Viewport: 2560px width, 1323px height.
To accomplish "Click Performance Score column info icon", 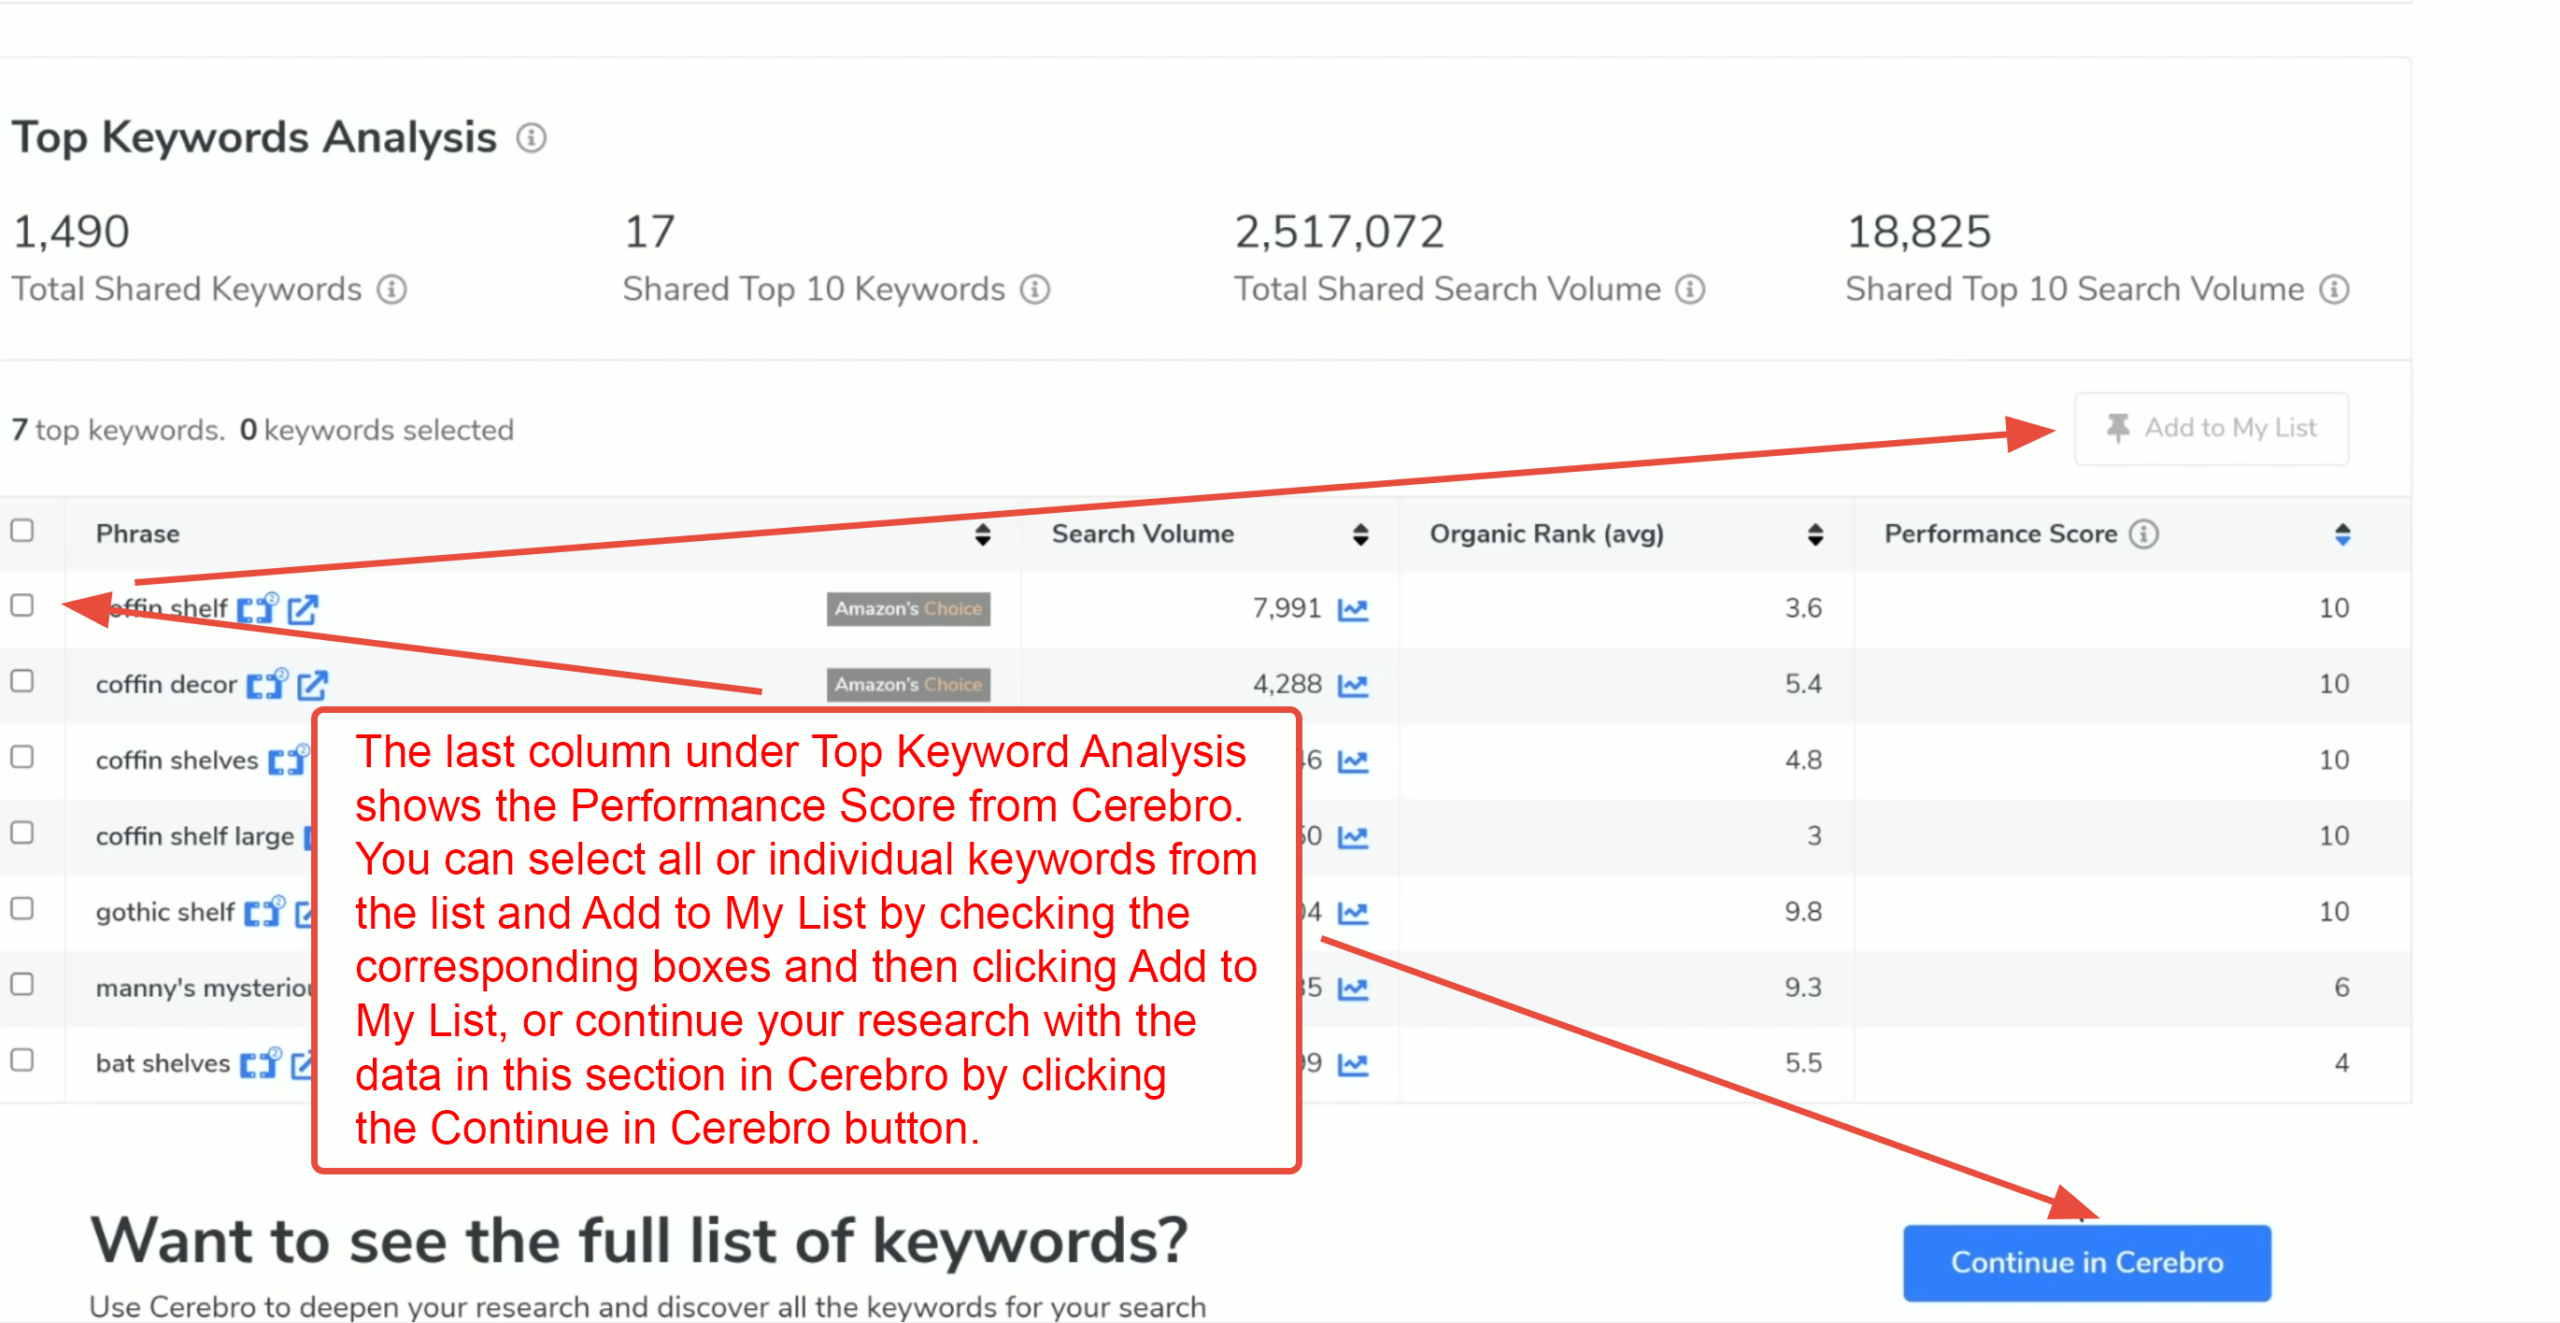I will (2143, 534).
